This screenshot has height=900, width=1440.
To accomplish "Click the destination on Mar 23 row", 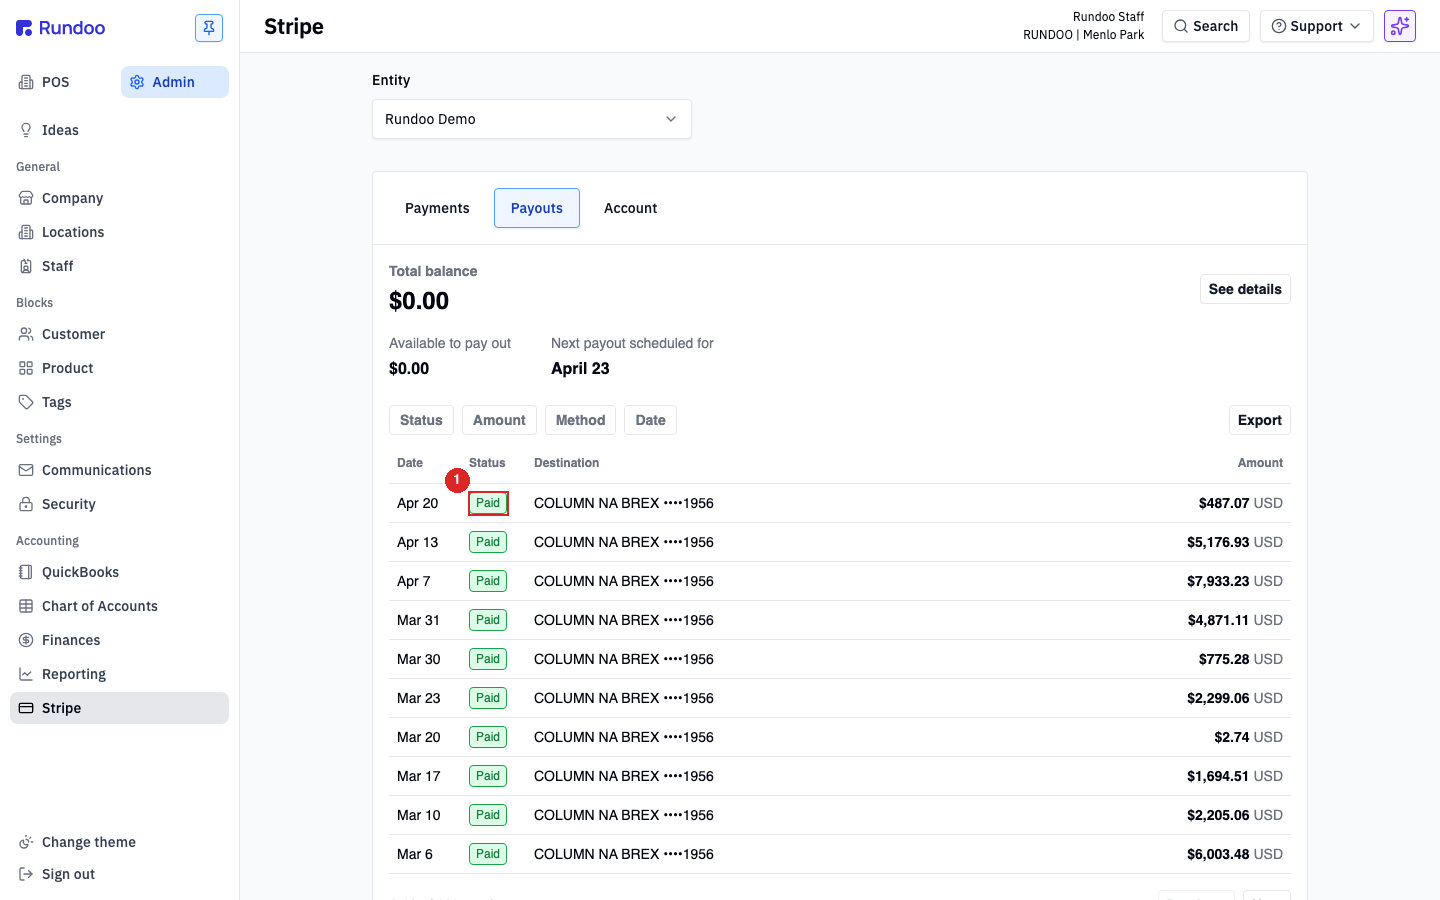I will tap(624, 698).
